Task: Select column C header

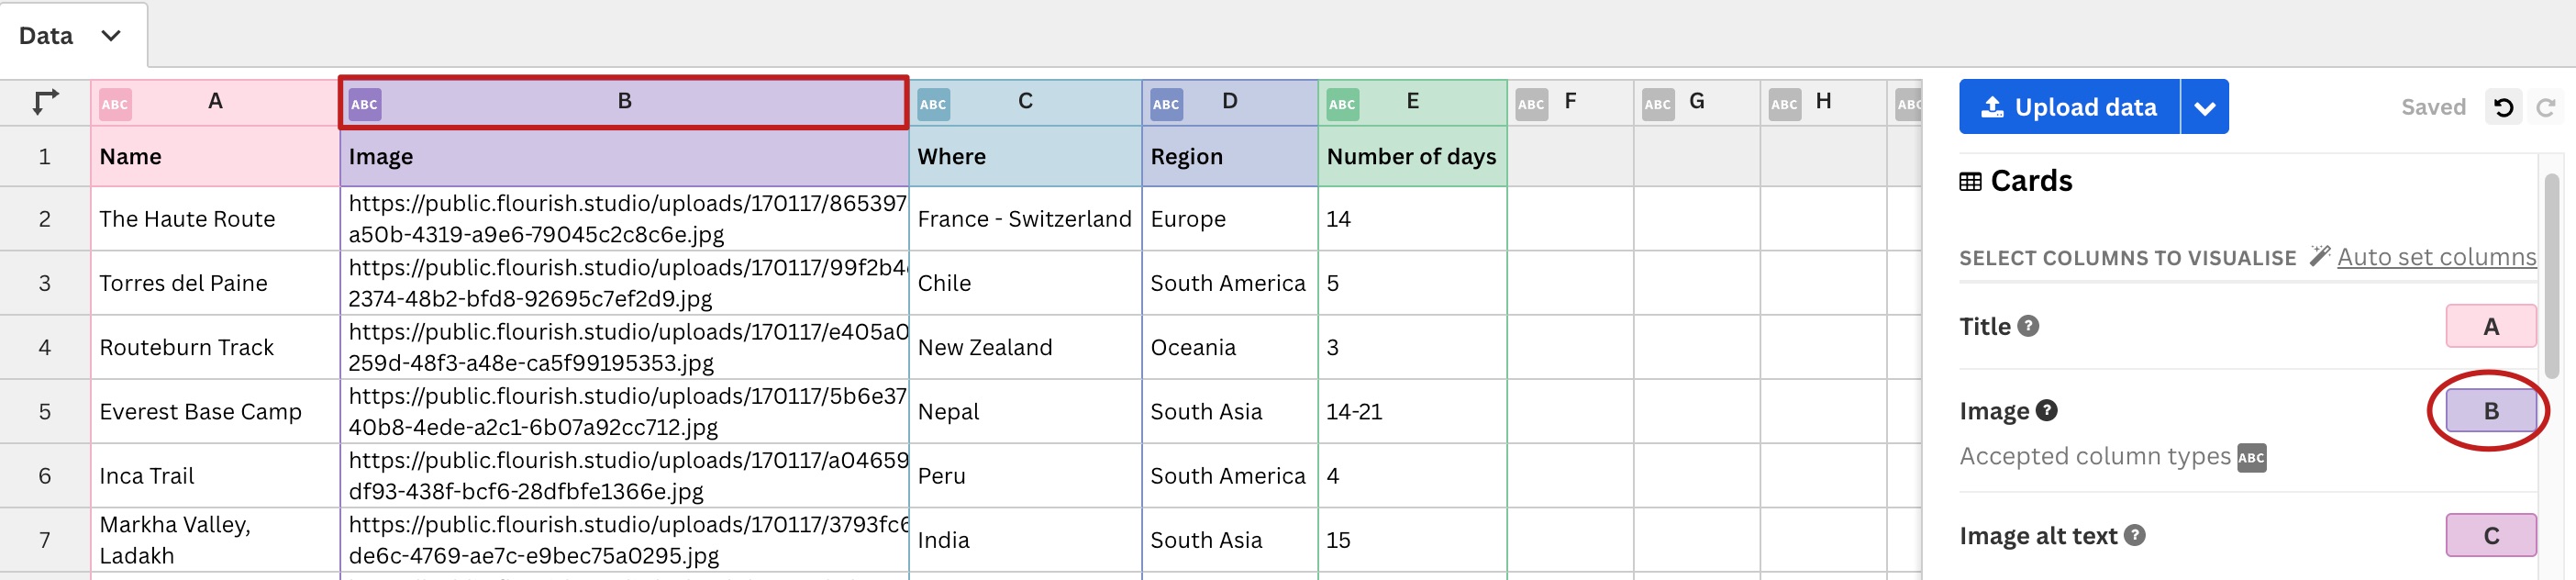Action: coord(1025,103)
